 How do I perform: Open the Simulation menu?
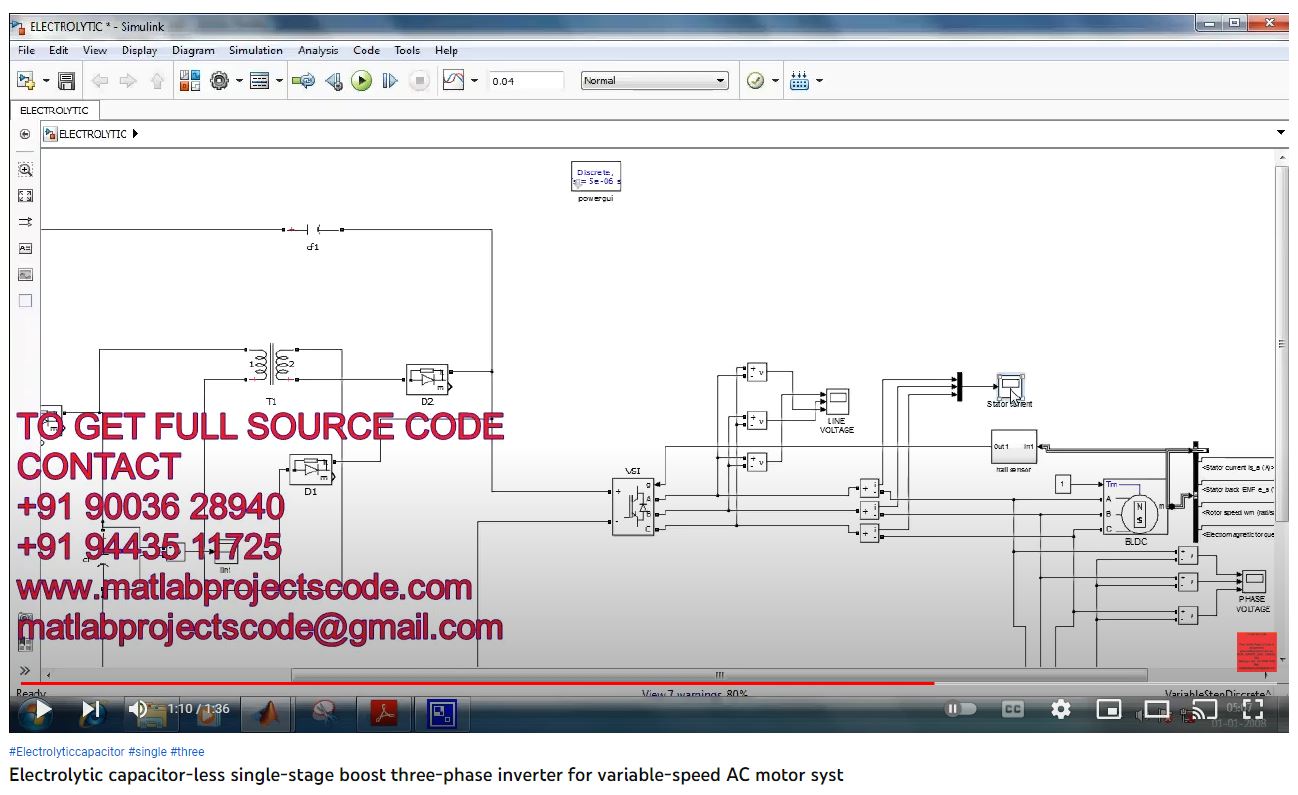click(255, 50)
